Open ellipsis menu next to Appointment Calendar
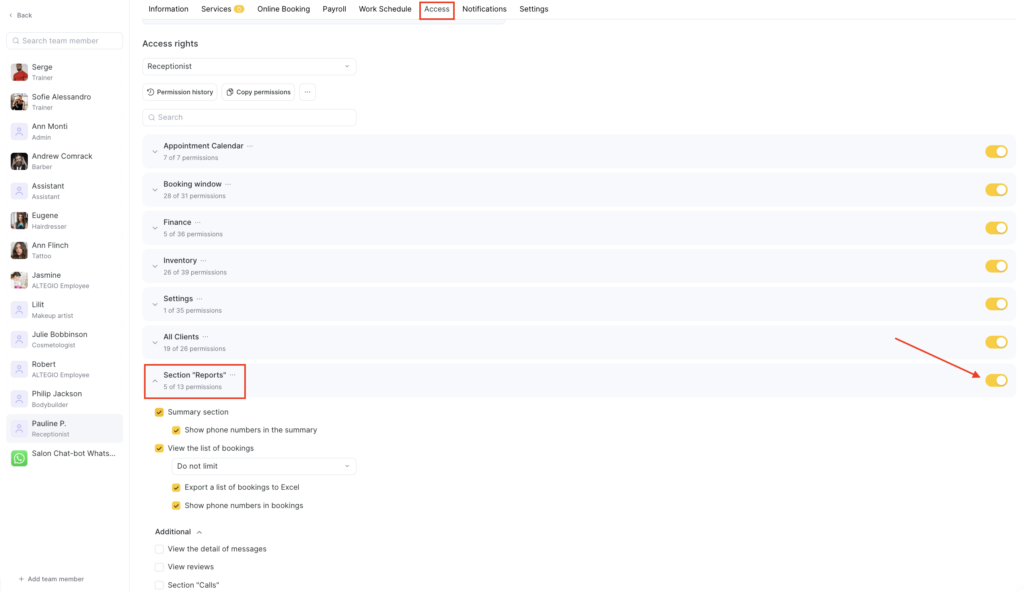The height and width of the screenshot is (592, 1024). [x=251, y=146]
